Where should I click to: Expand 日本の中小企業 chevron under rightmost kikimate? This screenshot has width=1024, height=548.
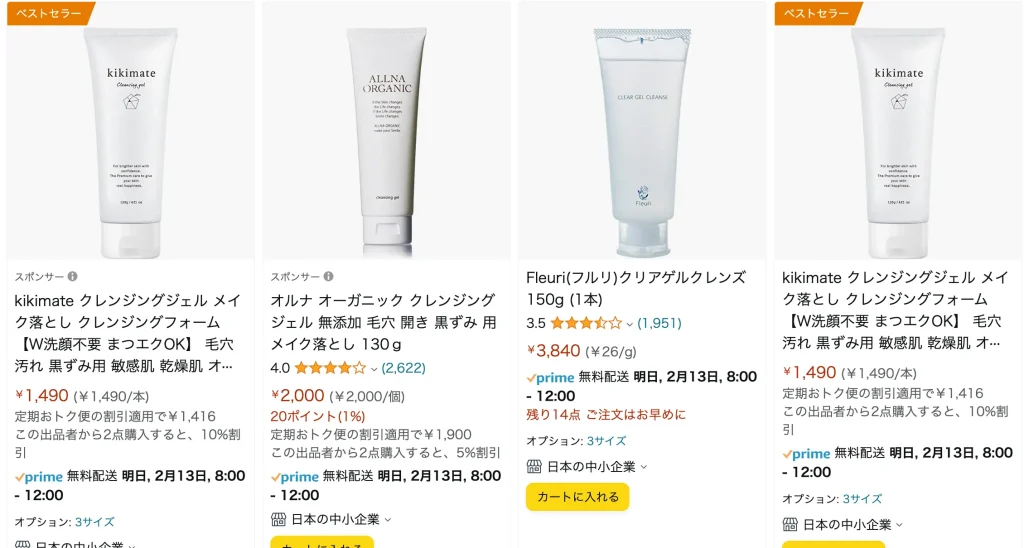pos(899,524)
